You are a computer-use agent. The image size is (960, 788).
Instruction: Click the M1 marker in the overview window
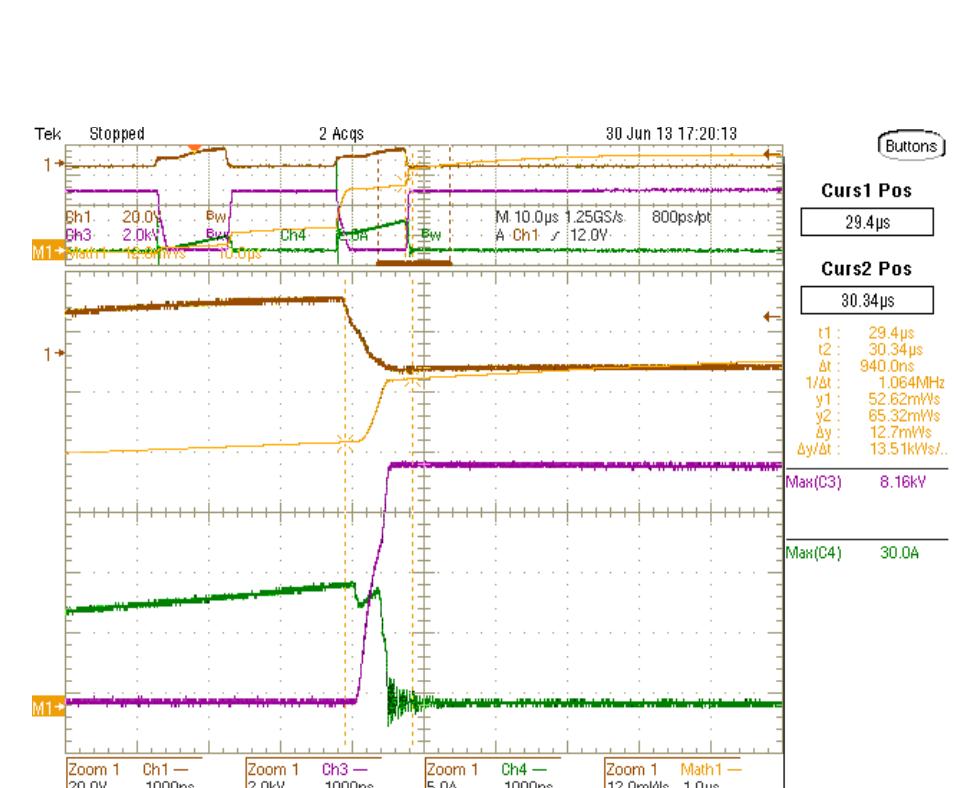48,251
